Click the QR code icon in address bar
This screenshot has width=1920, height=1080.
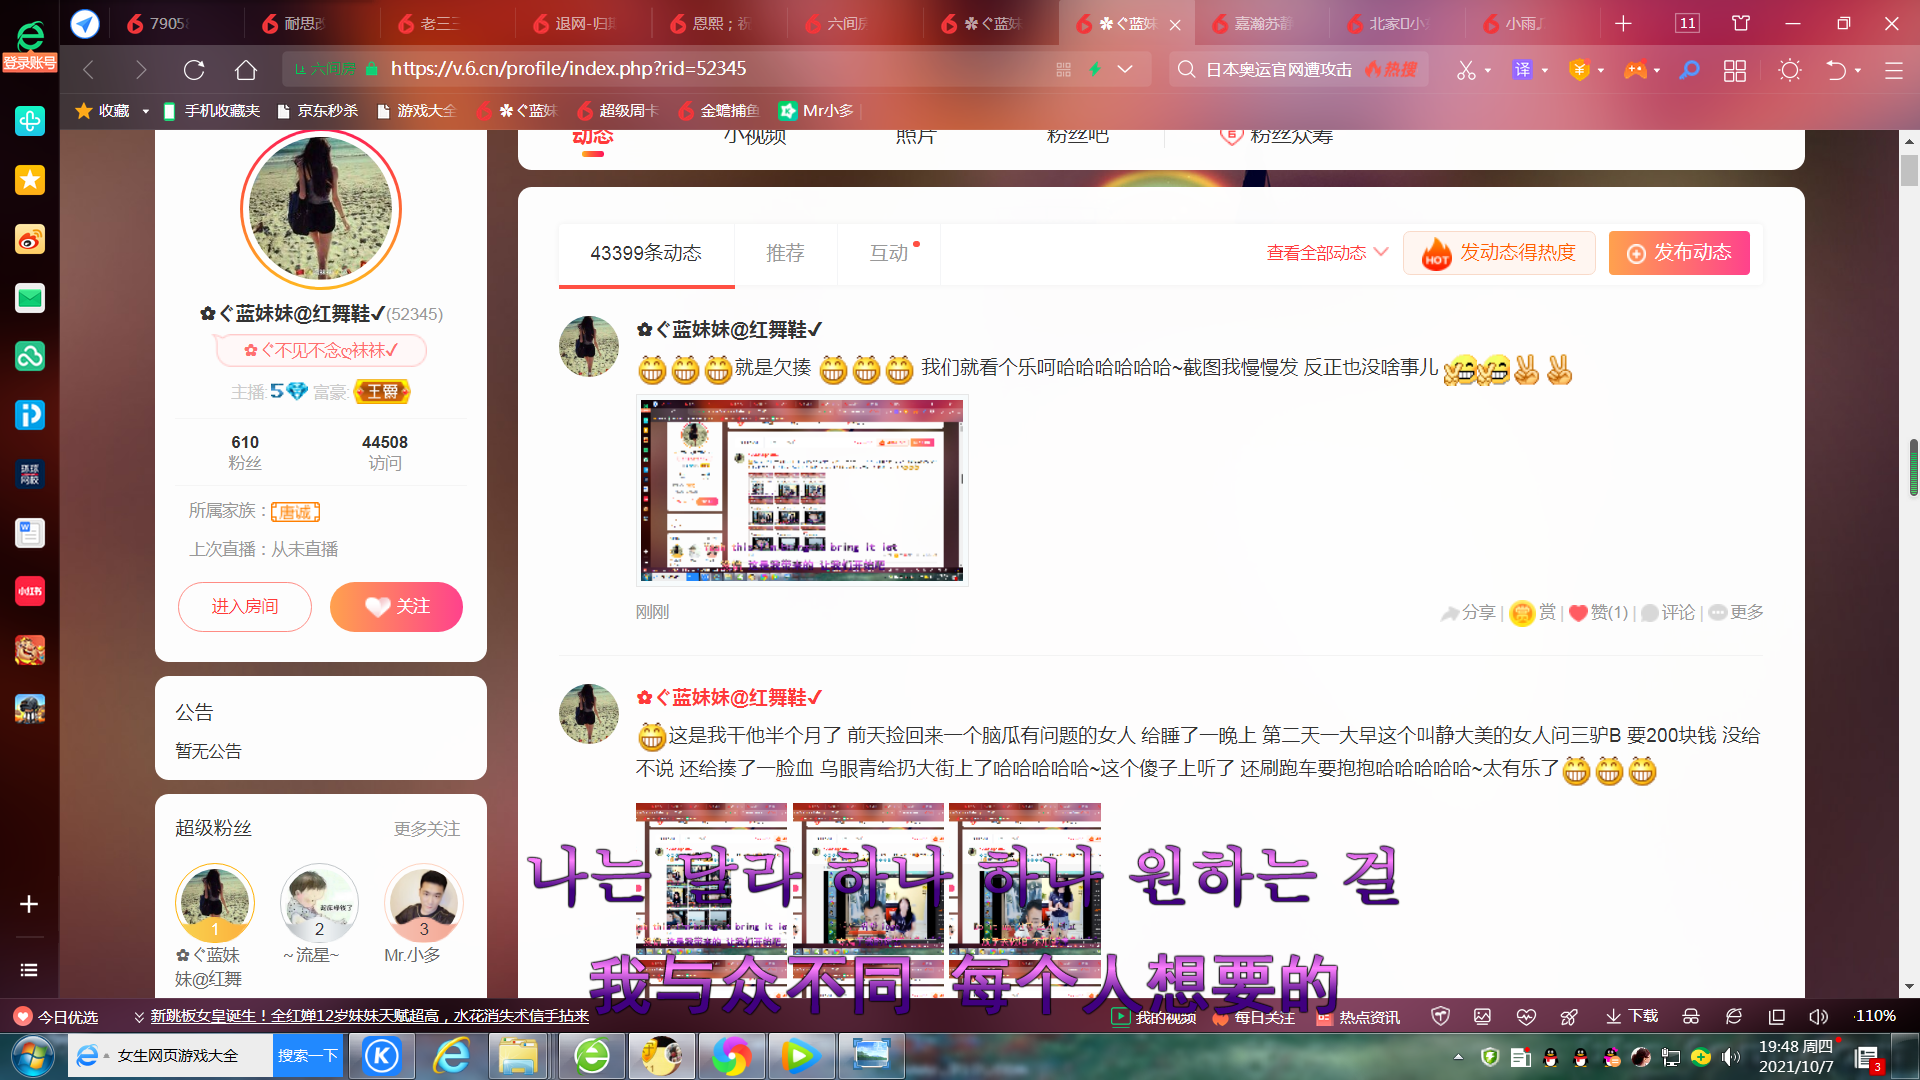pyautogui.click(x=1063, y=69)
